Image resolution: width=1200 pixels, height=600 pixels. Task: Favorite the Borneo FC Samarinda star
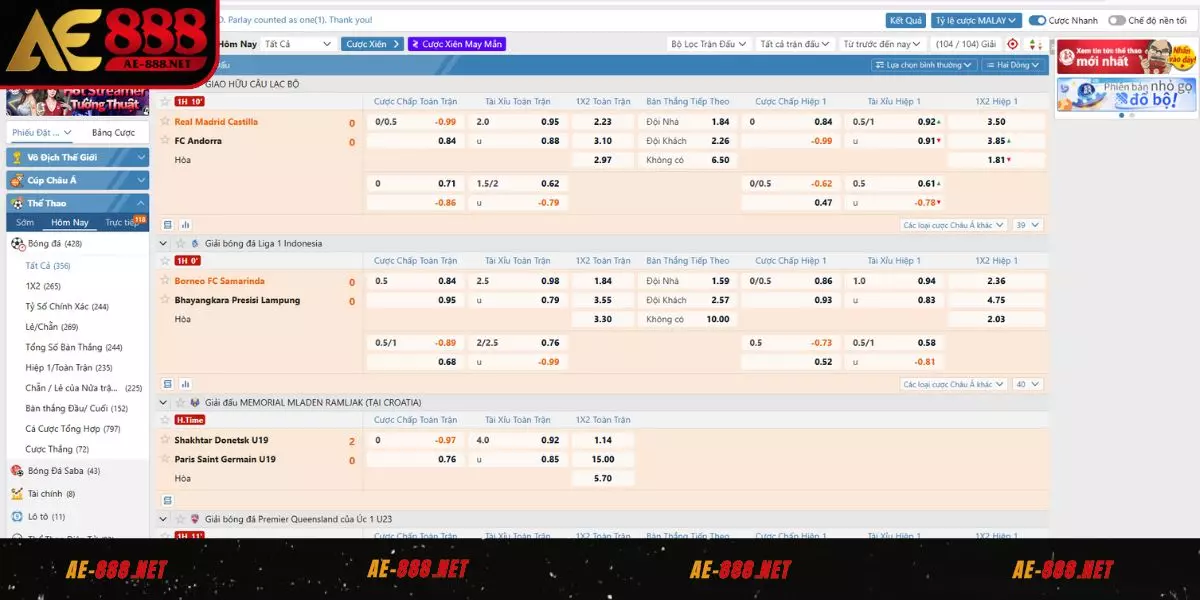click(165, 281)
